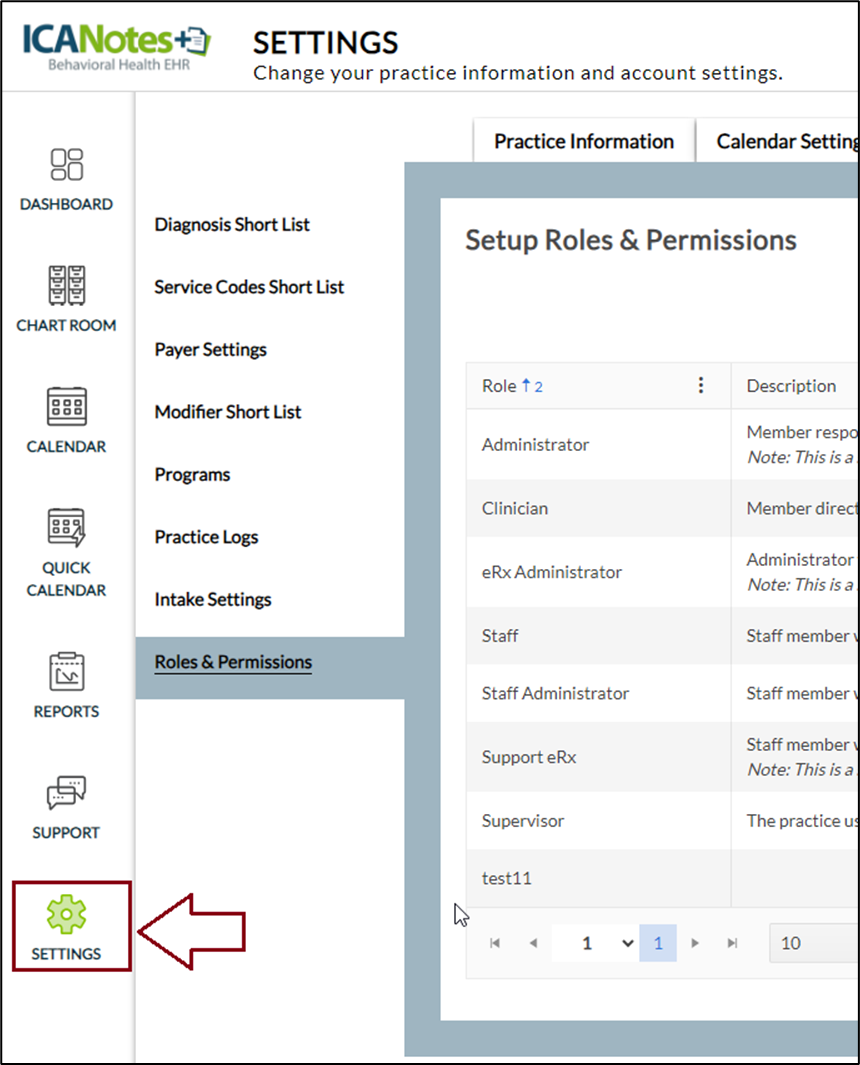860x1065 pixels.
Task: Open the Reports icon
Action: click(67, 673)
